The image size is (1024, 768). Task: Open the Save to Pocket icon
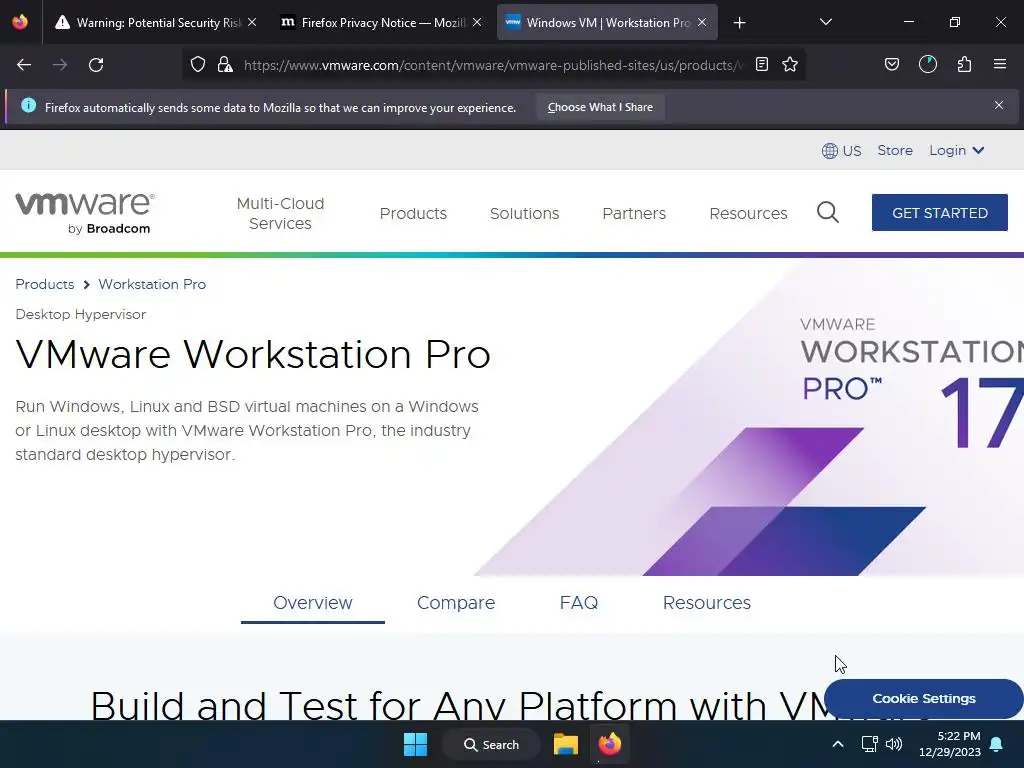pos(892,65)
